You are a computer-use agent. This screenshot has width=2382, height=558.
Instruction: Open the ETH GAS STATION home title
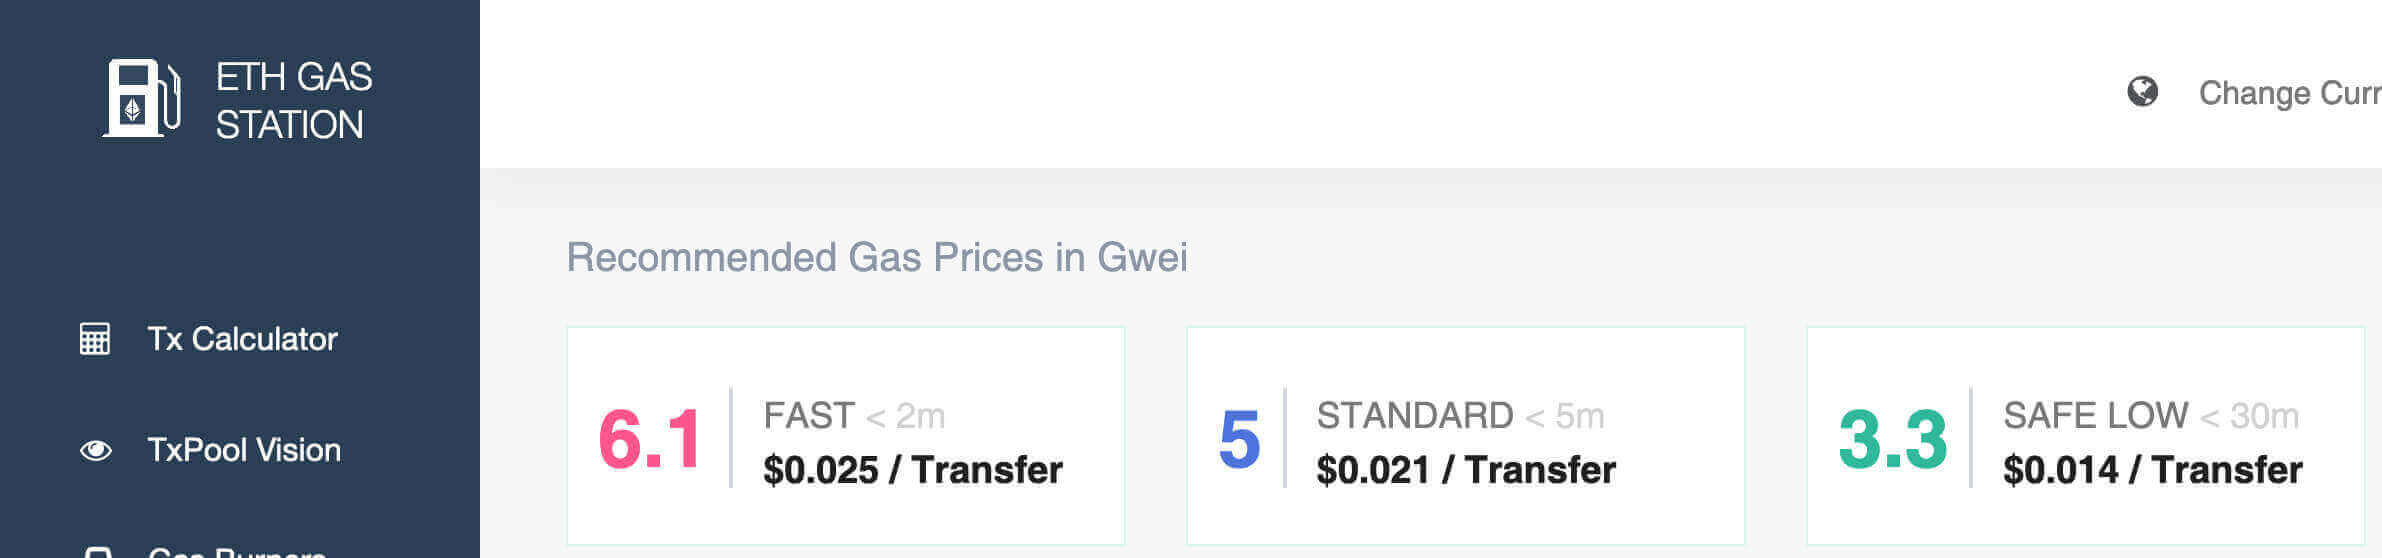(293, 100)
